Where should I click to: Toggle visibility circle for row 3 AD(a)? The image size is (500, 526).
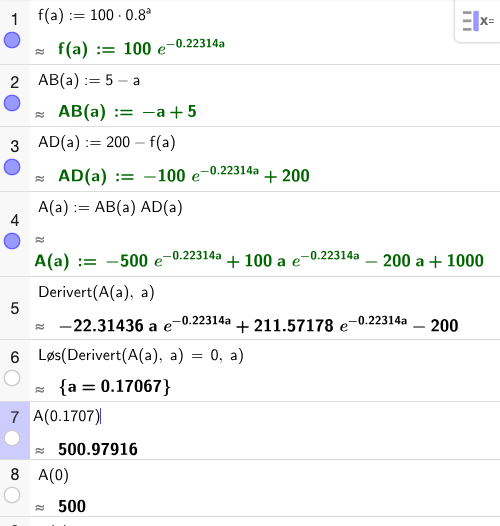click(12, 167)
